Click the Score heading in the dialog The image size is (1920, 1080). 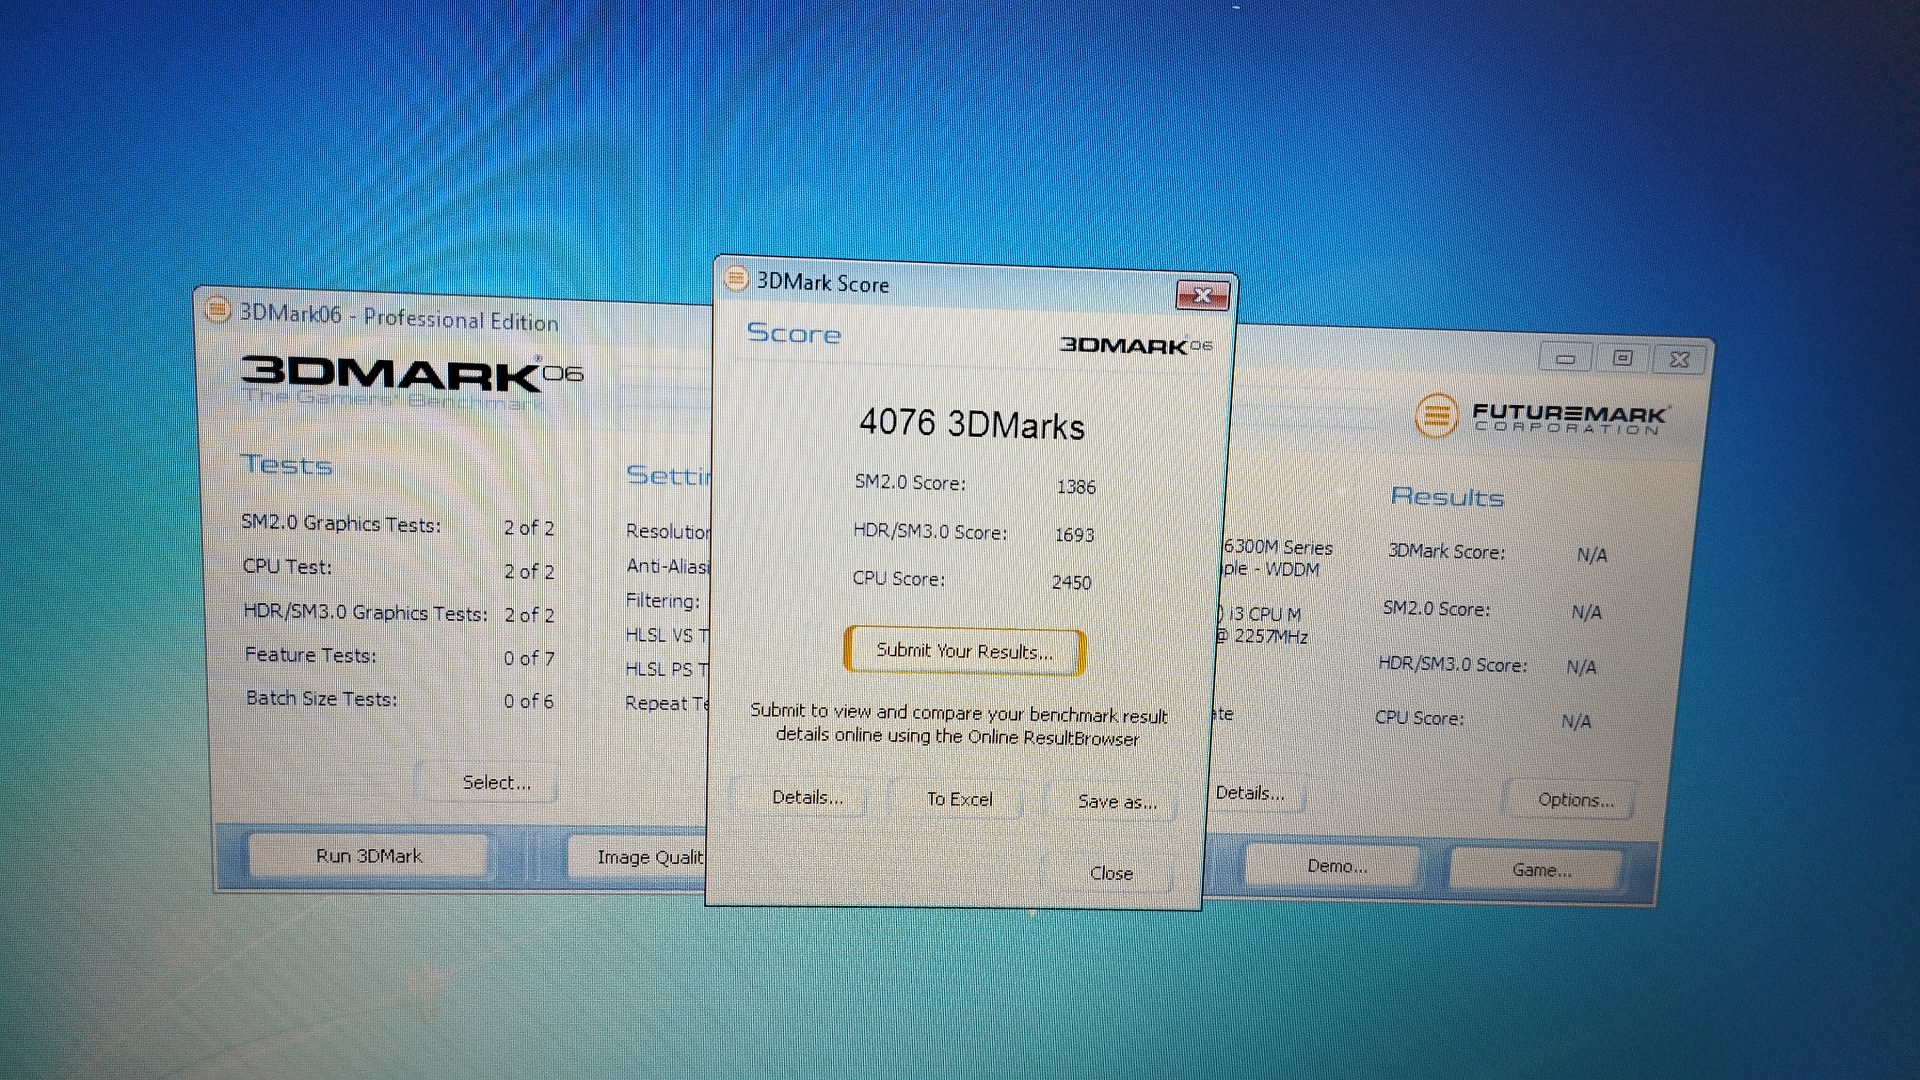(794, 333)
